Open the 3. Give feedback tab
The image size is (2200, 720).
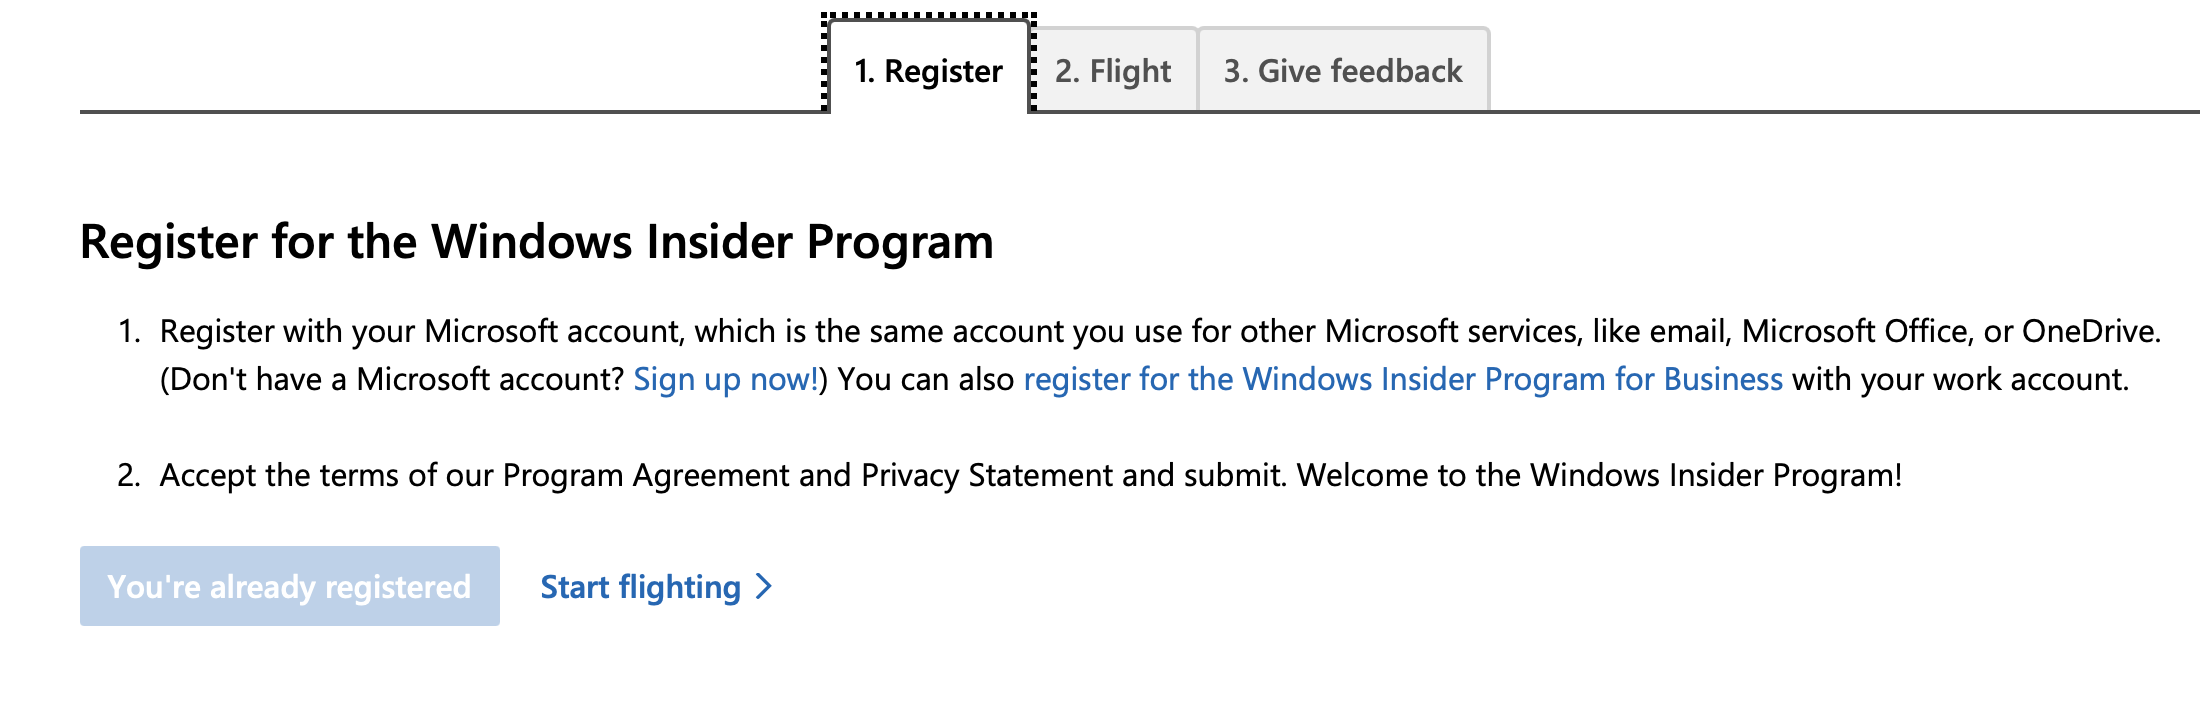point(1343,70)
